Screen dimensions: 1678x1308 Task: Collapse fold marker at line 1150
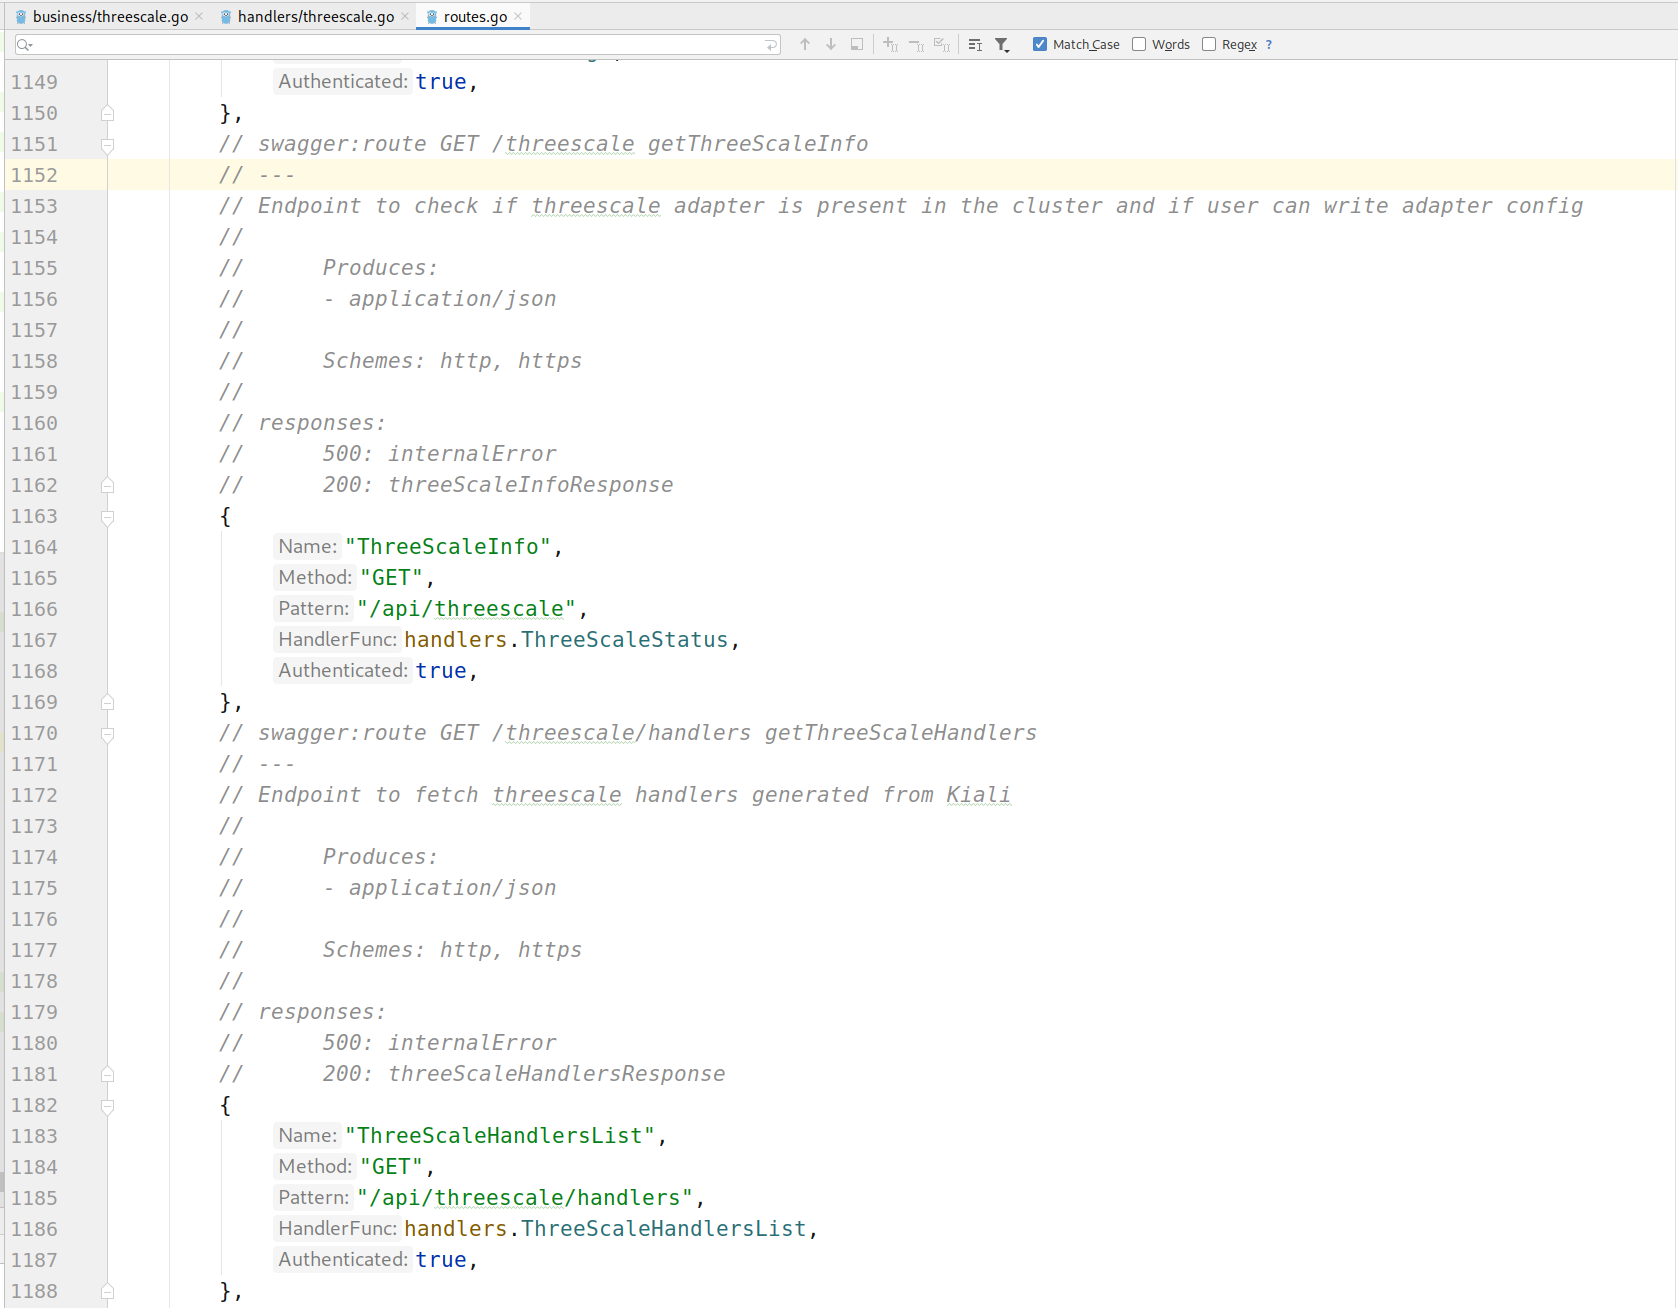[x=107, y=113]
